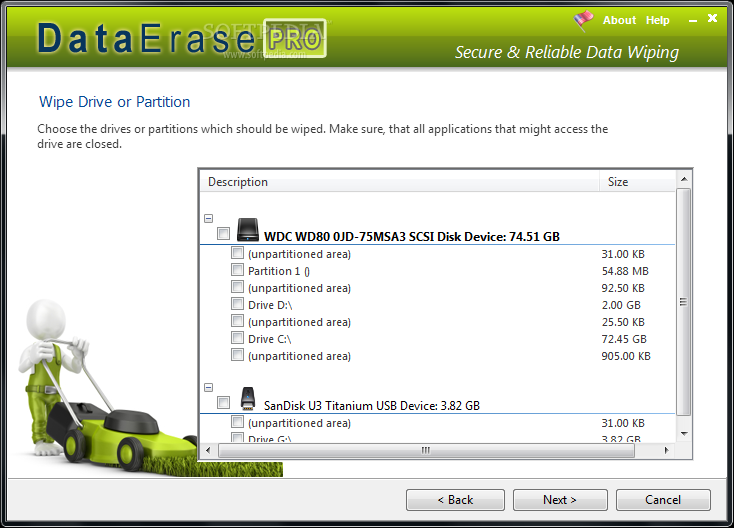
Task: Collapse the SanDisk U3 Titanium tree node
Action: [x=209, y=388]
